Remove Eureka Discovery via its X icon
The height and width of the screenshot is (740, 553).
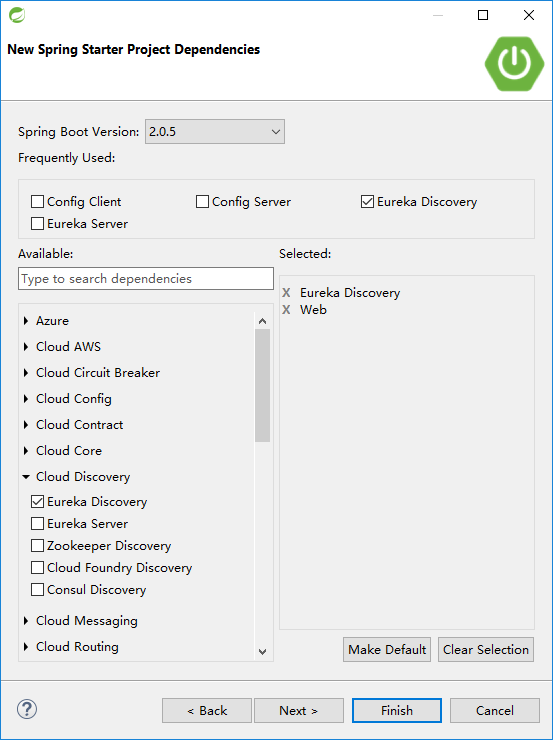coord(286,293)
